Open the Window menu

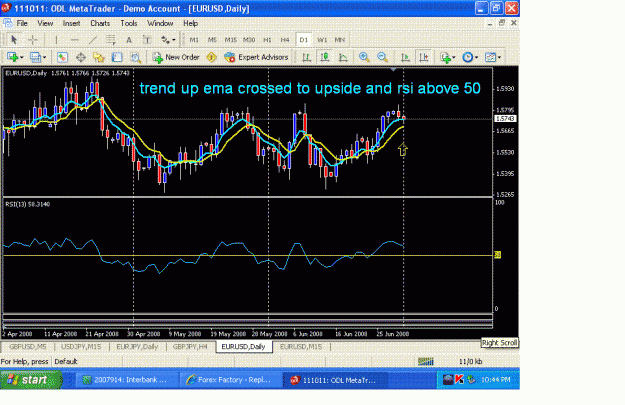click(x=160, y=23)
